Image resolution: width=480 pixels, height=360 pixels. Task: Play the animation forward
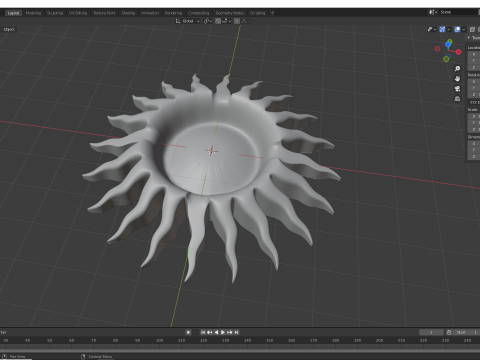click(223, 332)
